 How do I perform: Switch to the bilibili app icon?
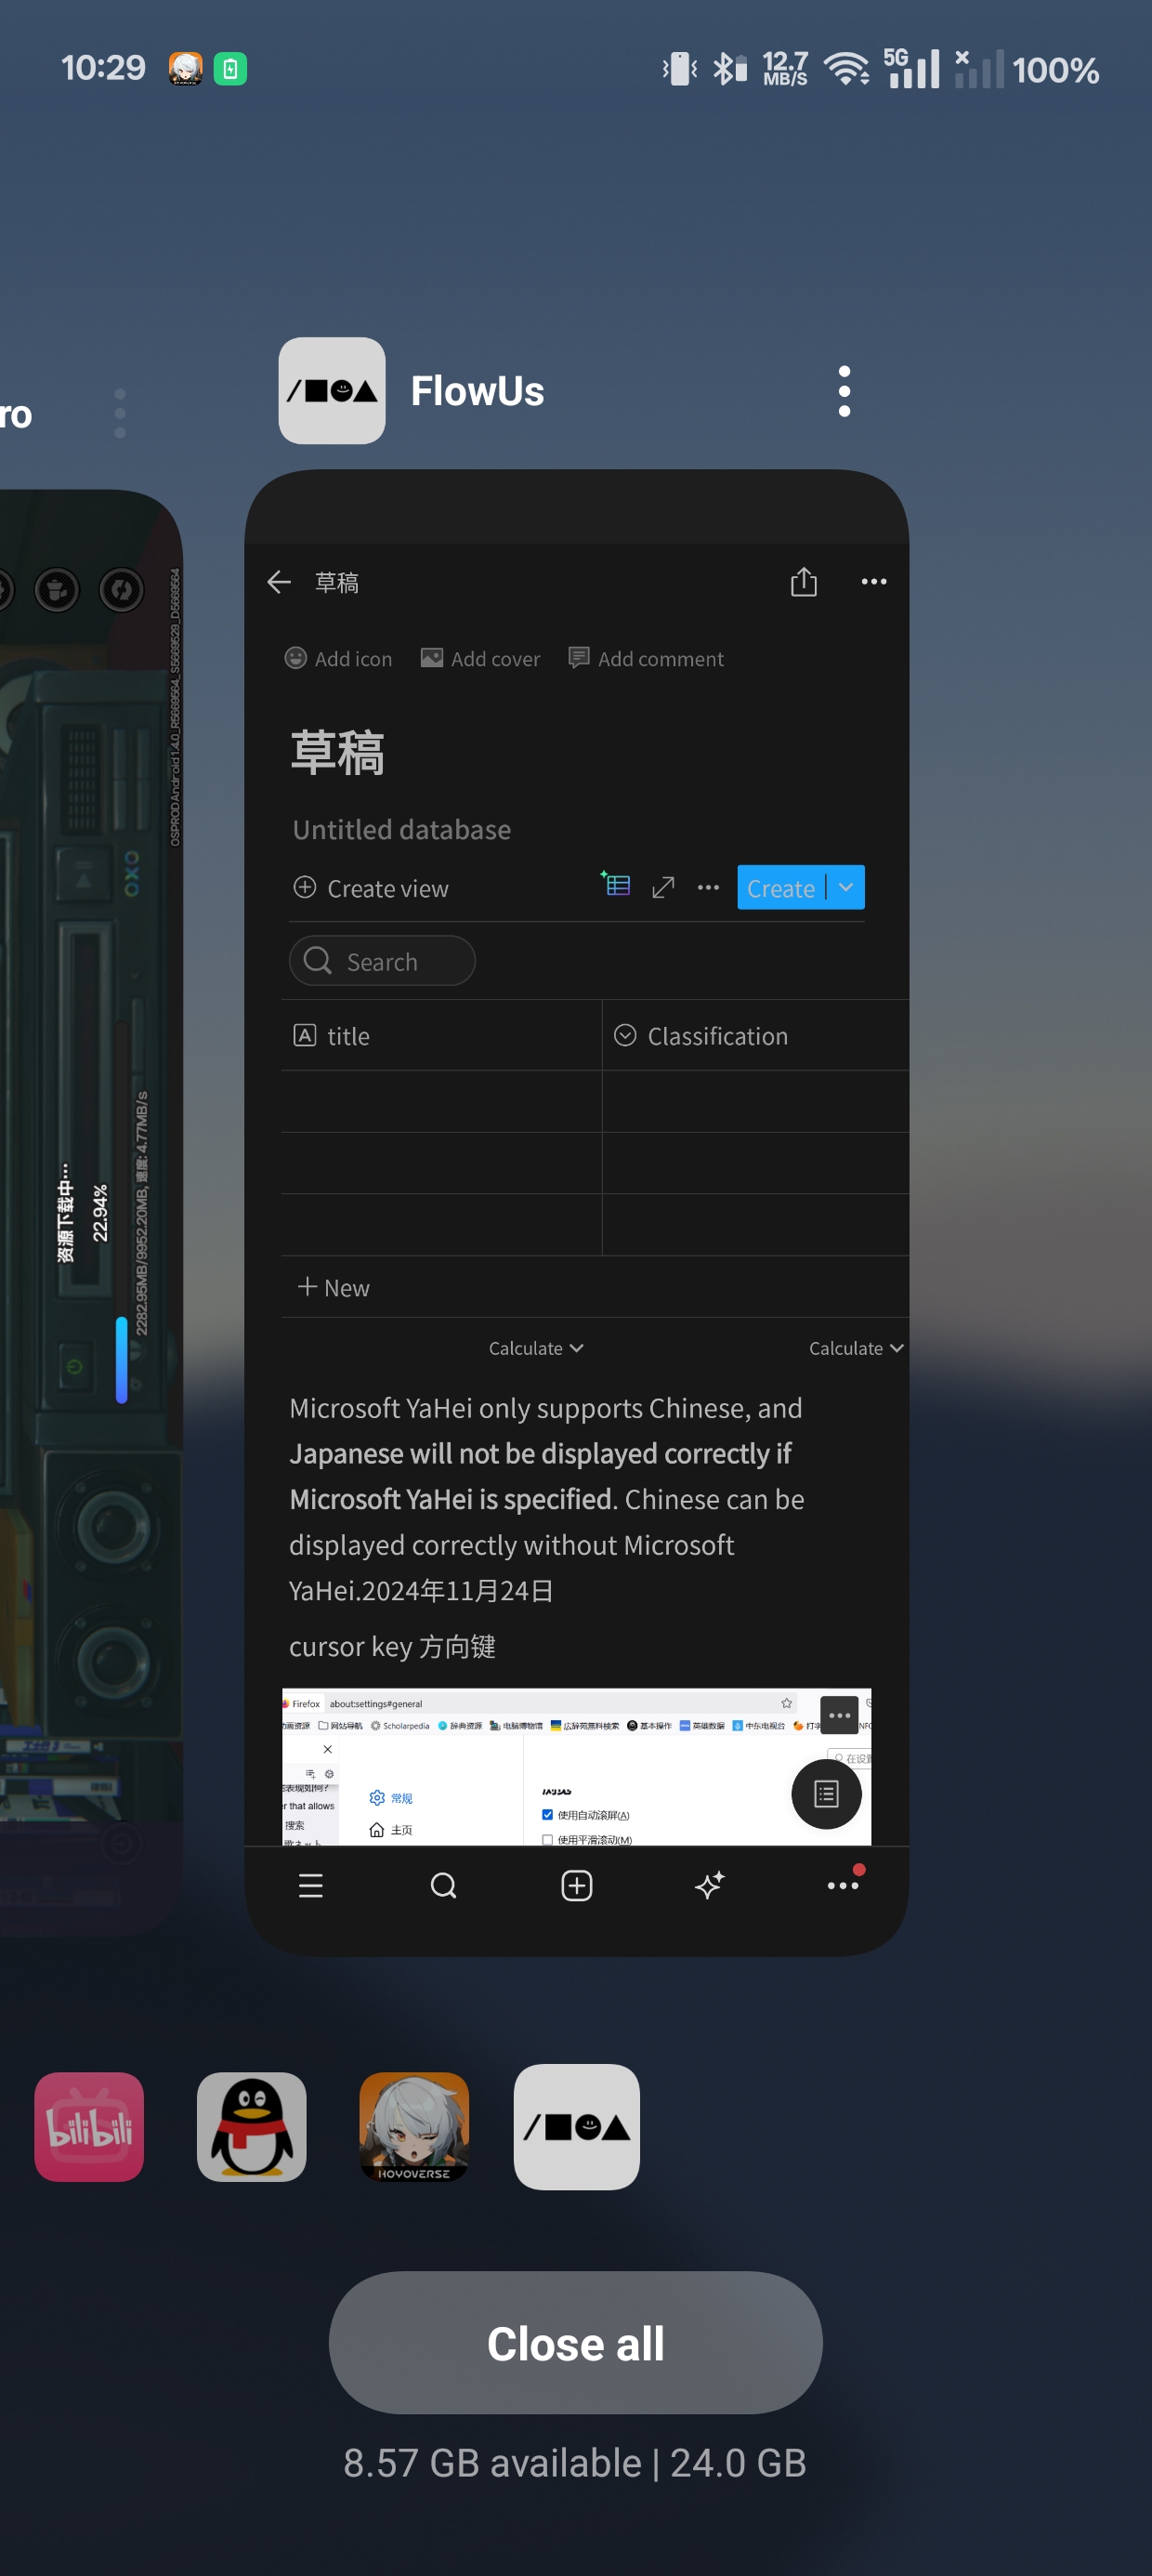pyautogui.click(x=89, y=2127)
